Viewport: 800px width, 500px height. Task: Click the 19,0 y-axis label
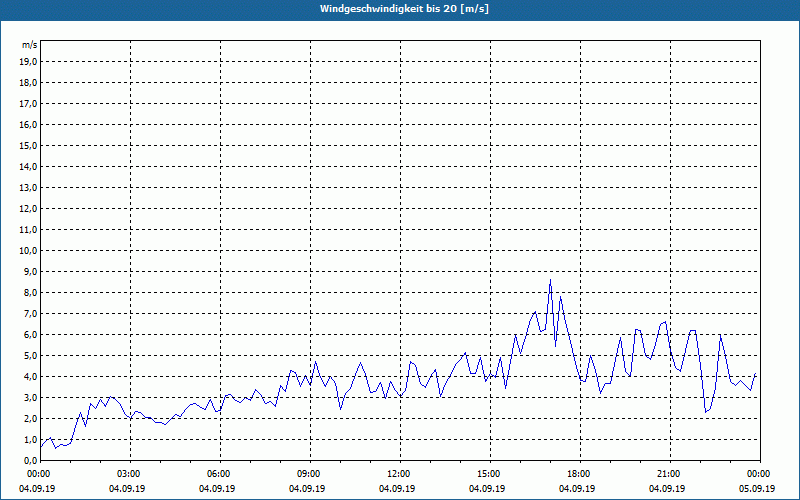click(x=28, y=62)
